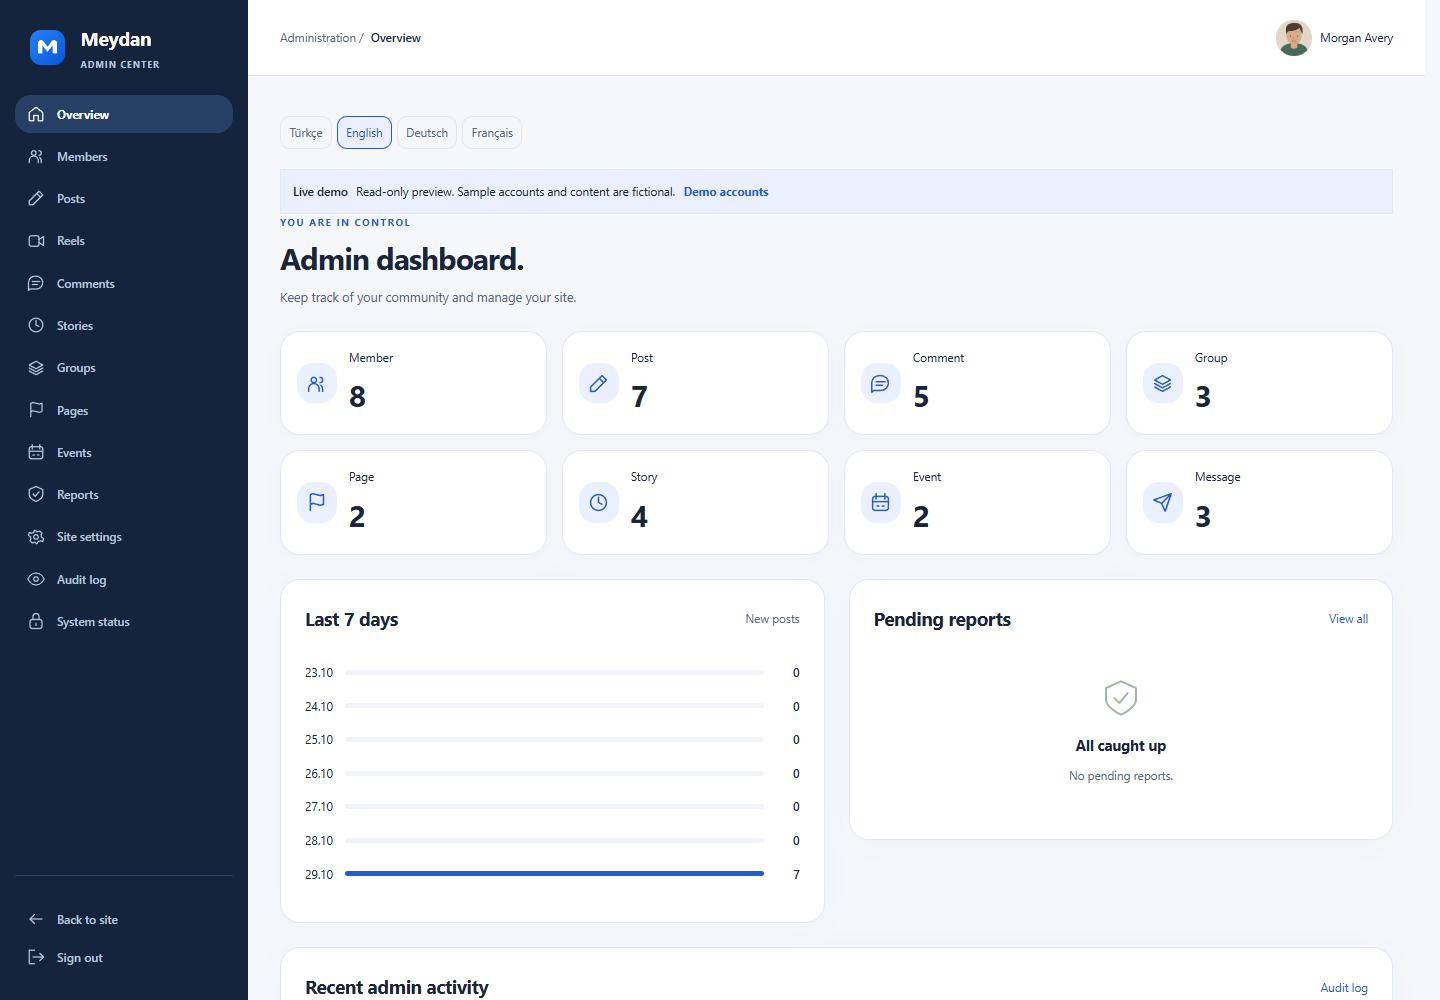The image size is (1440, 1000).
Task: Click the System status lock icon
Action: tap(36, 622)
